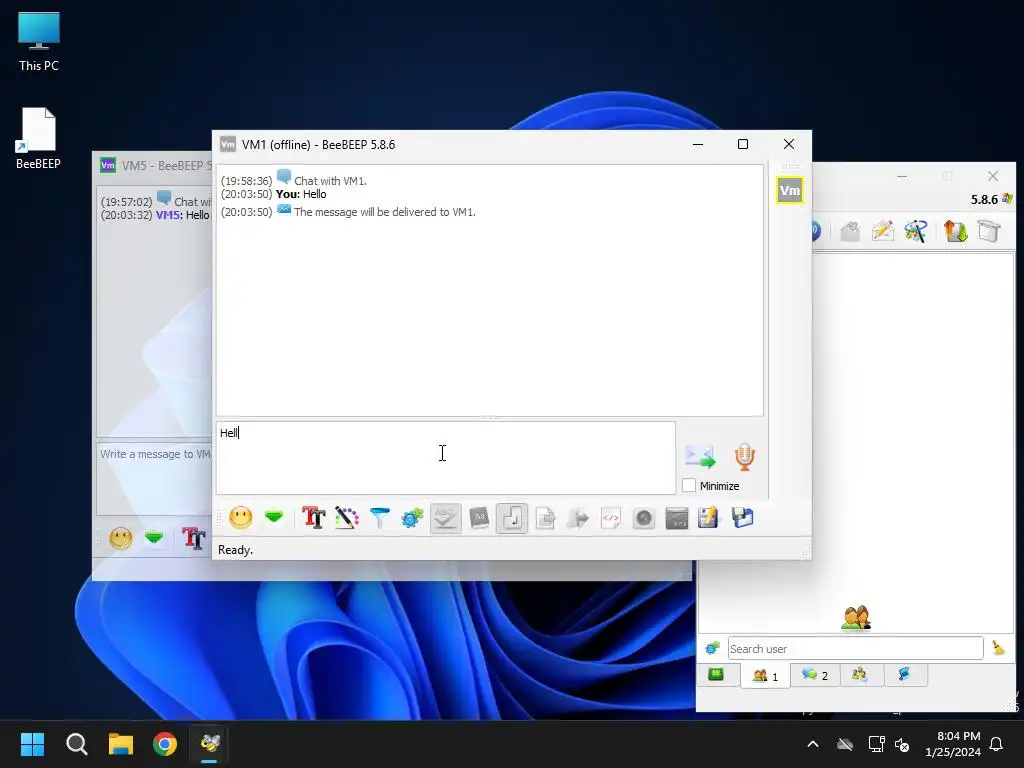Open the Windows Start menu
The image size is (1024, 768).
pyautogui.click(x=32, y=744)
